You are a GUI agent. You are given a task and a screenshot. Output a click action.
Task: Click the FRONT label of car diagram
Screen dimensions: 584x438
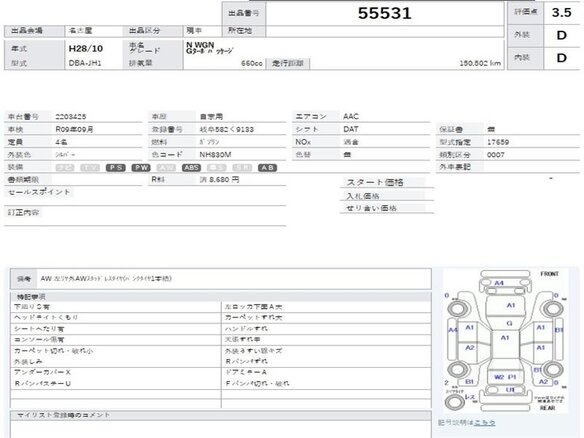(550, 274)
